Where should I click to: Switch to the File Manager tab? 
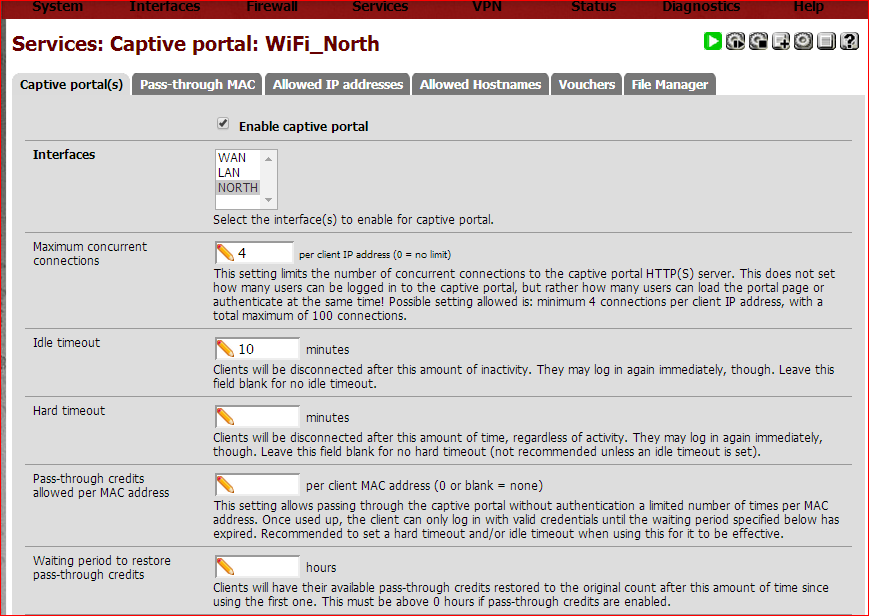pyautogui.click(x=669, y=84)
